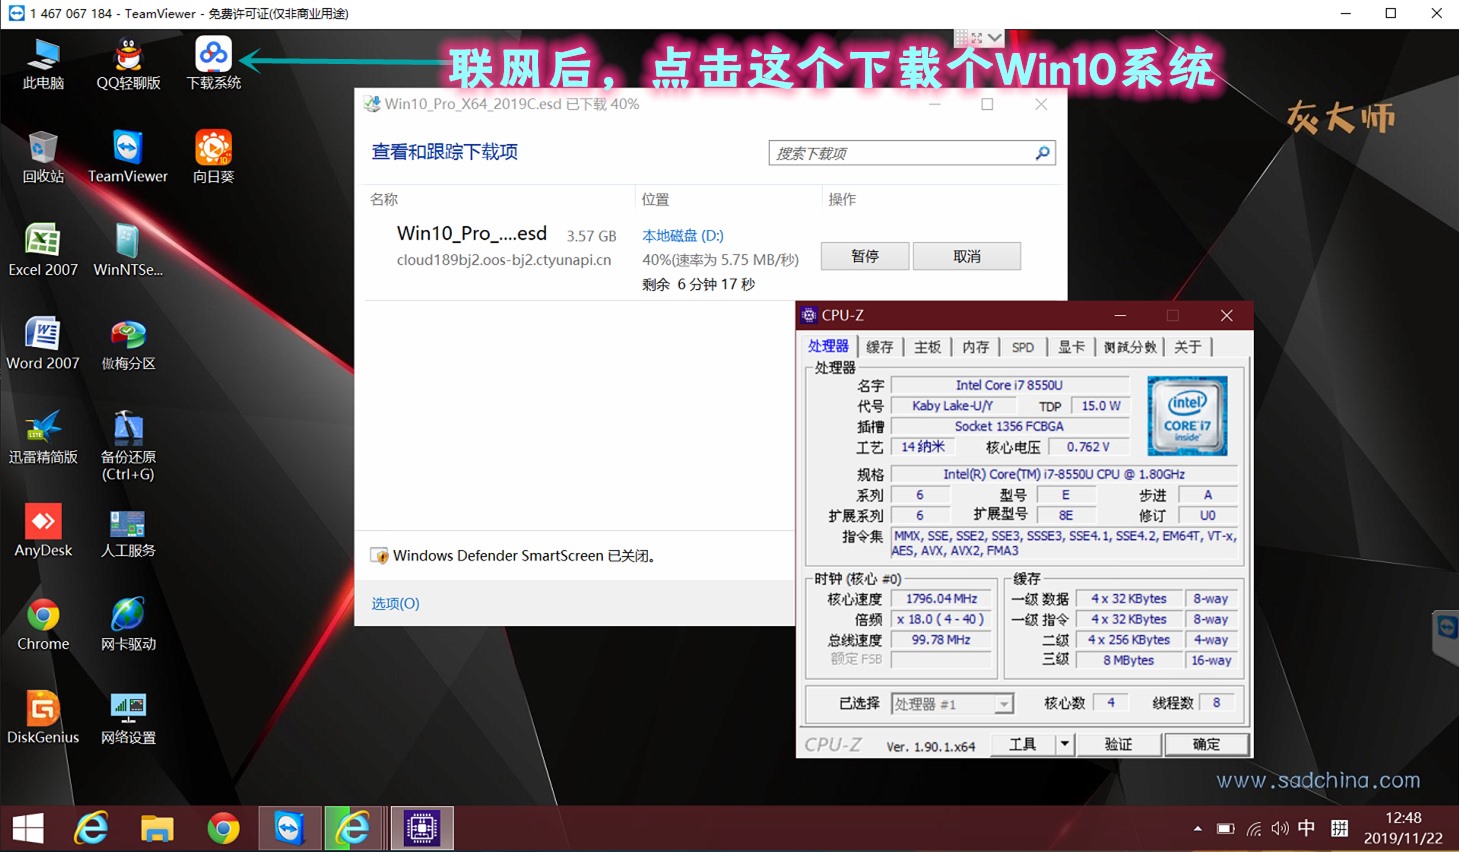1459x852 pixels.
Task: Open the WinNTSe... desktop icon
Action: coord(128,250)
